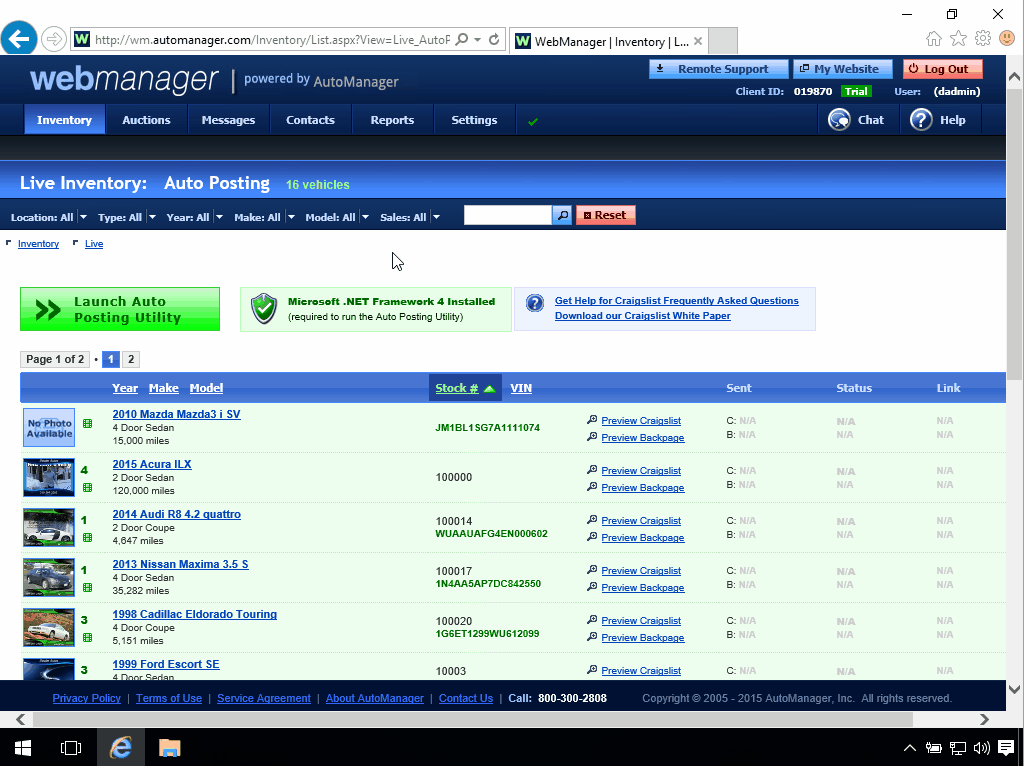This screenshot has width=1024, height=766.
Task: Refresh the page with reload icon
Action: pyautogui.click(x=494, y=39)
